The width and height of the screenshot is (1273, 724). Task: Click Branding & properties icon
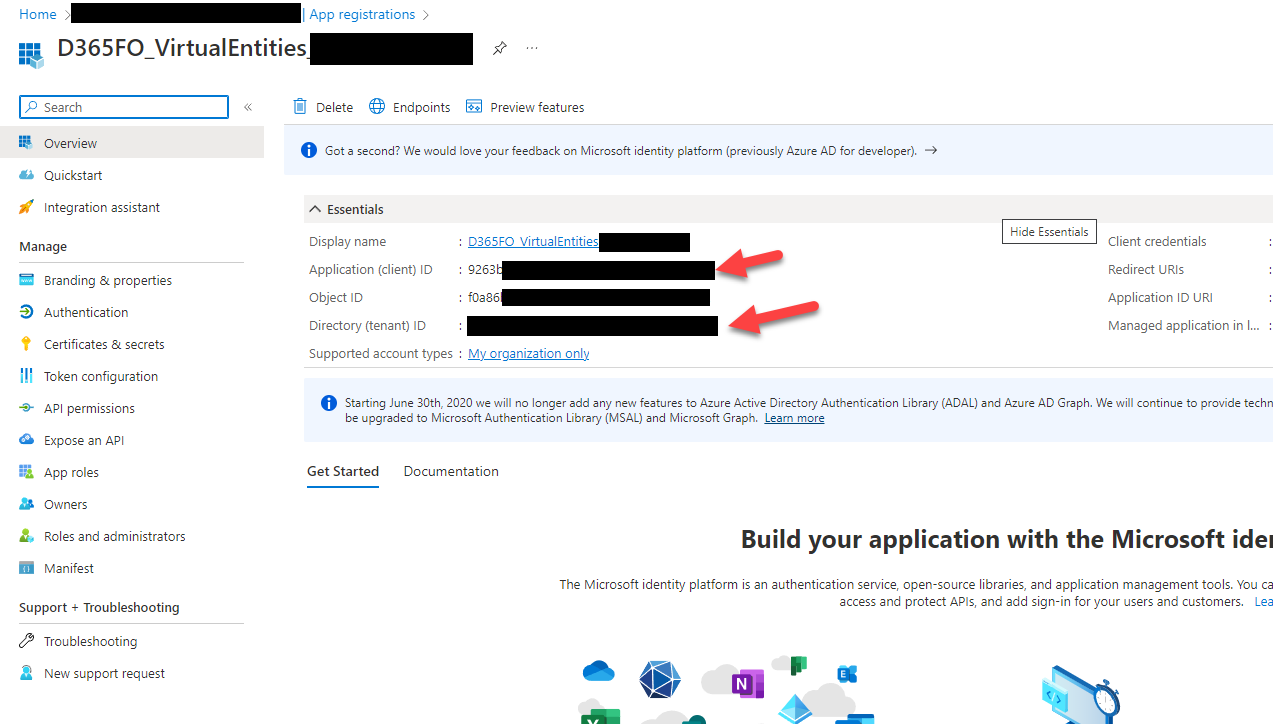tap(26, 280)
